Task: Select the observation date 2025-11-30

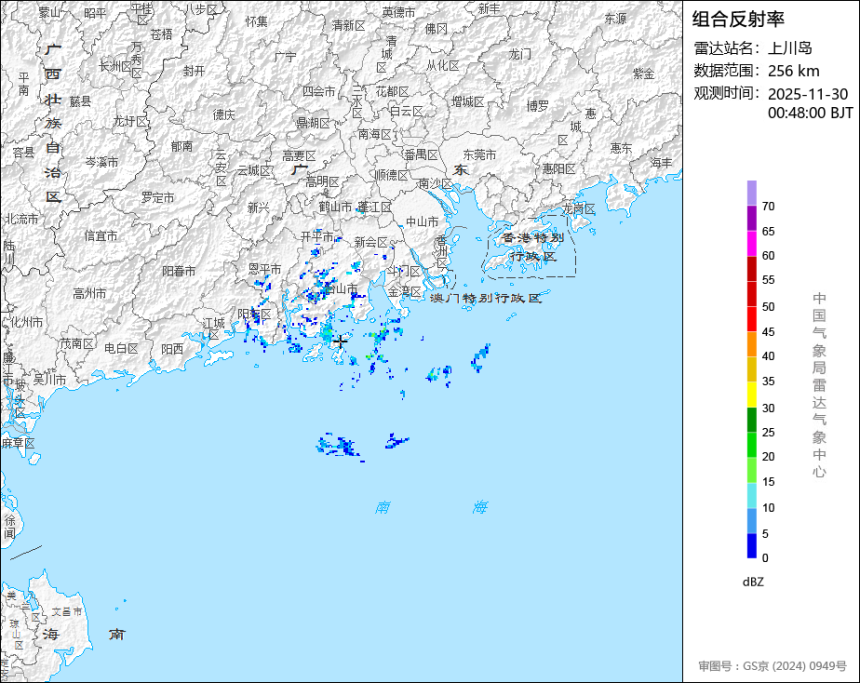Action: click(807, 94)
